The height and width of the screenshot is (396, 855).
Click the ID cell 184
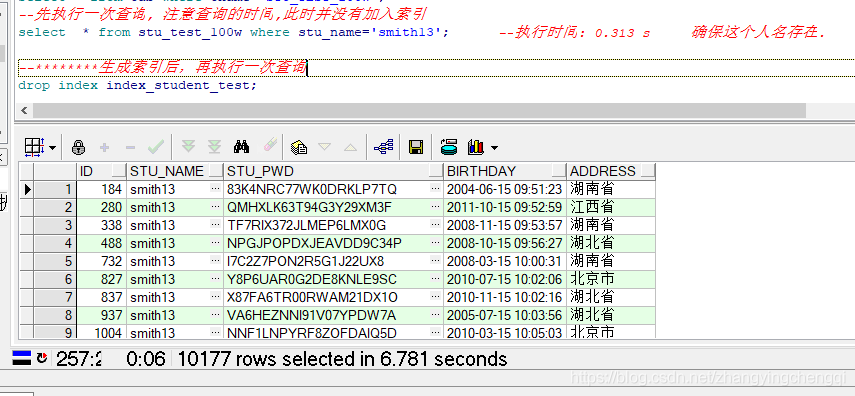pos(101,189)
